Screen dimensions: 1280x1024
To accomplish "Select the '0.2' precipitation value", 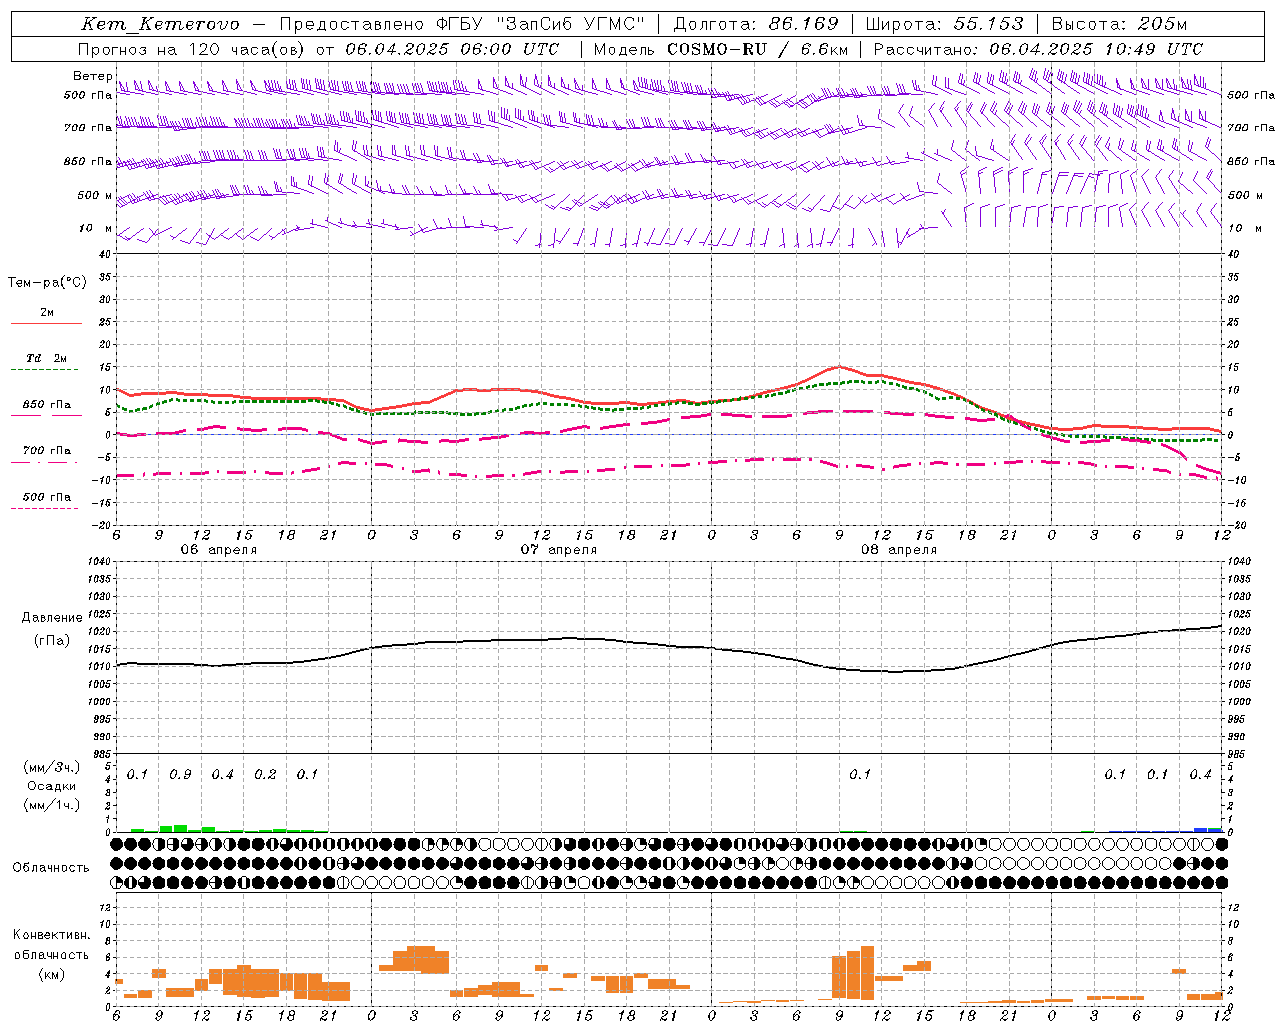I will point(265,775).
